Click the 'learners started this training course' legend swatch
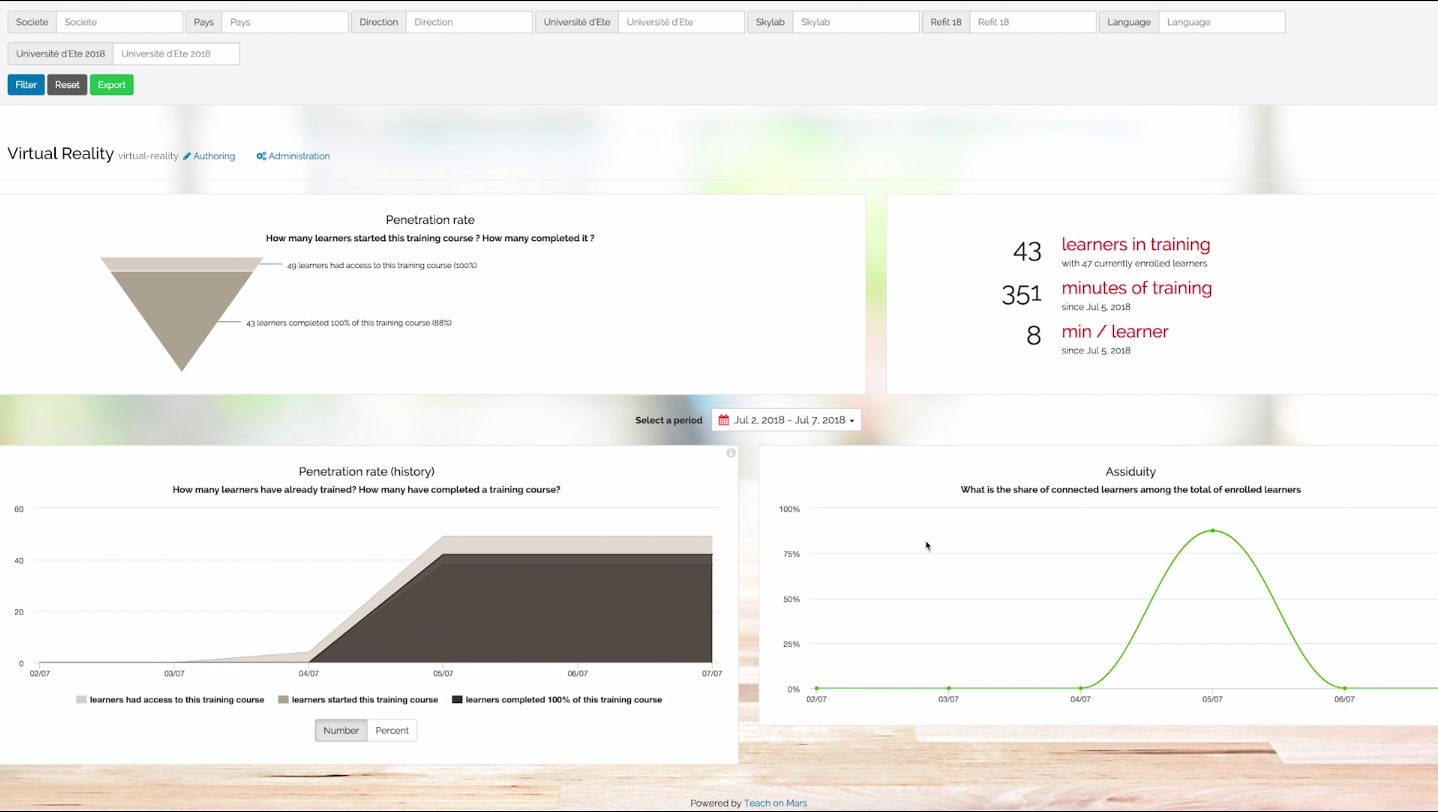Screen dimensions: 1438x812 [284, 700]
